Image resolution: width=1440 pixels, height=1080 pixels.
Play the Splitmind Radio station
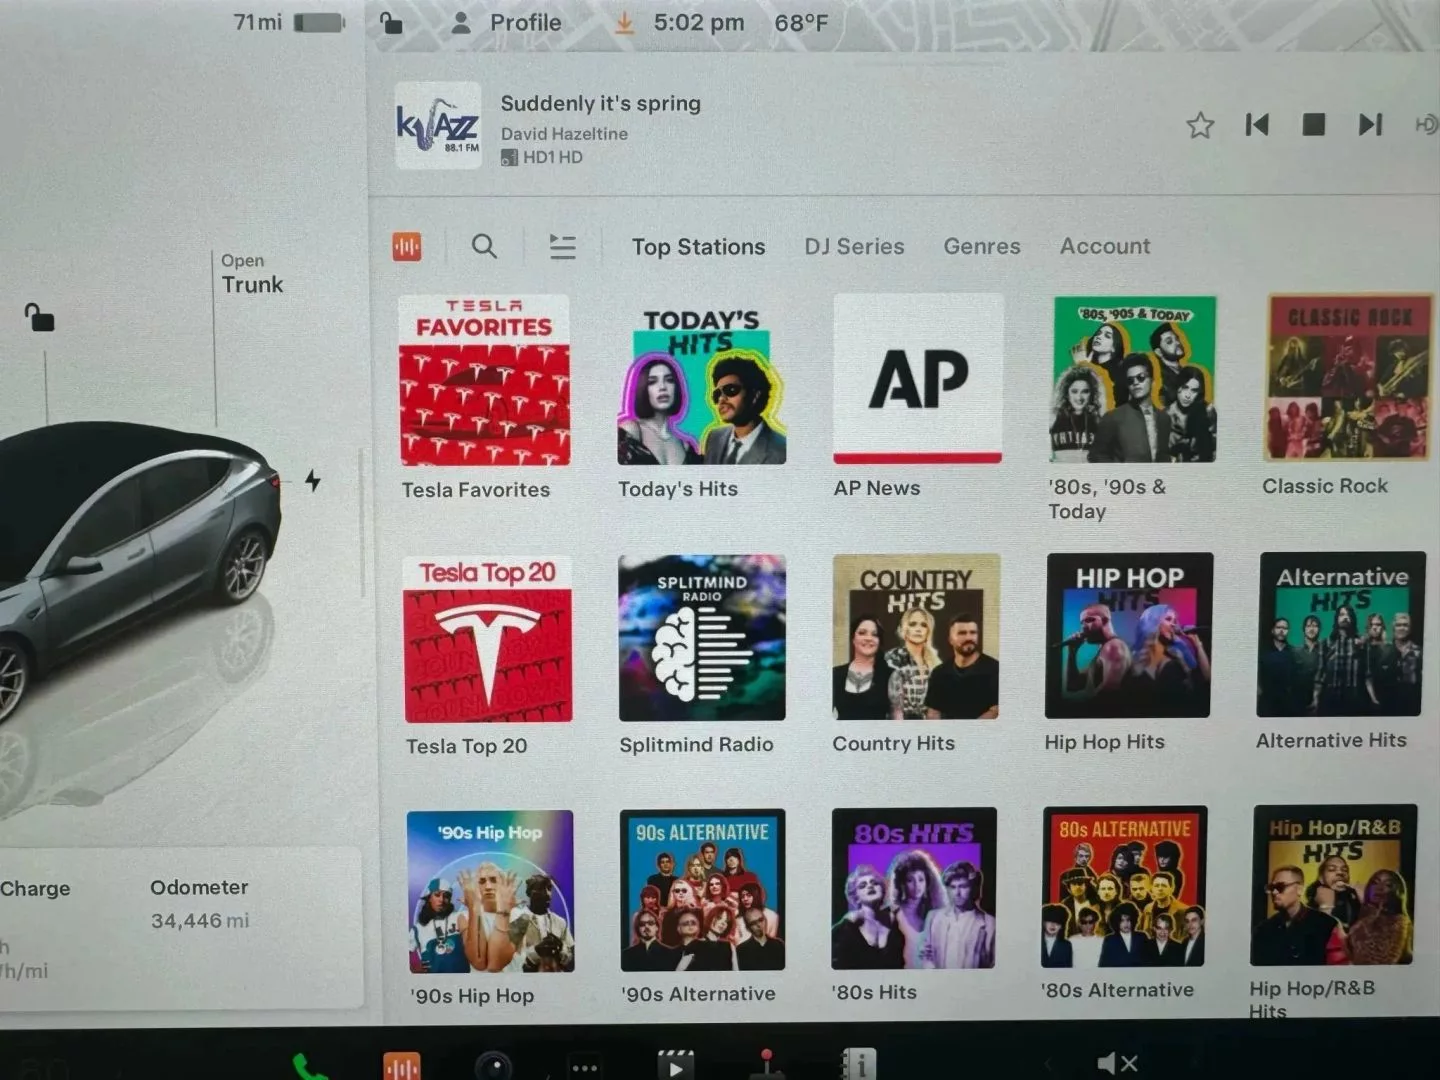[x=702, y=638]
